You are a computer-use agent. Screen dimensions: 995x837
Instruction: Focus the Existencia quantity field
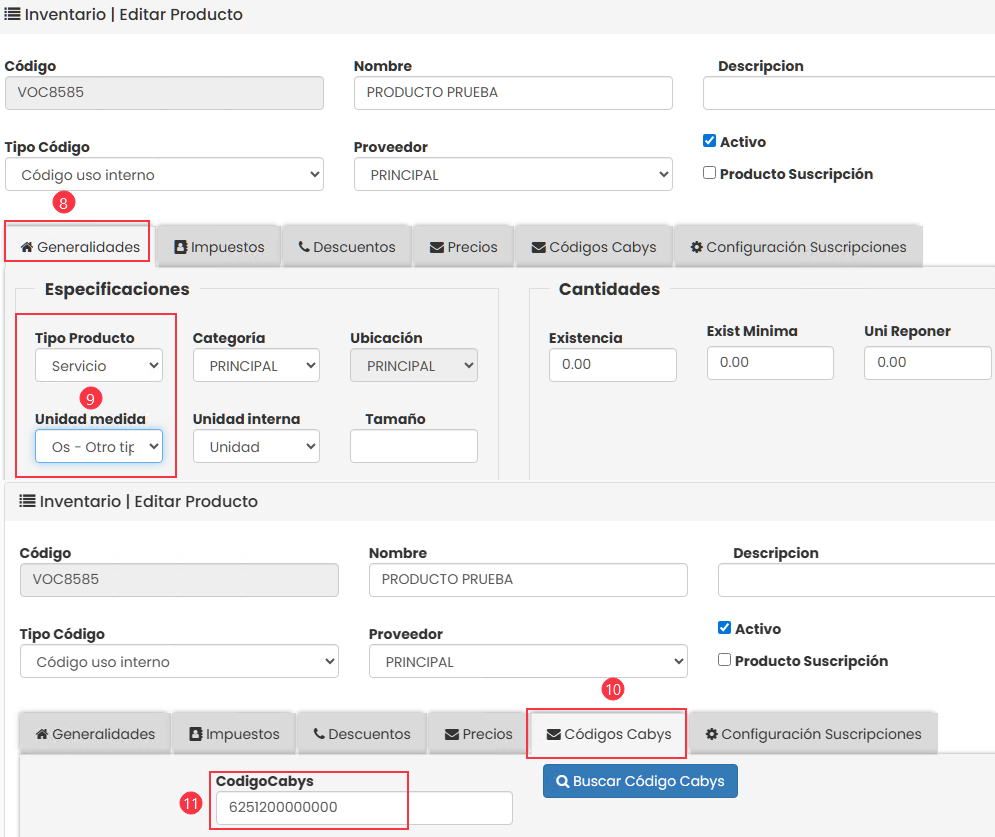[612, 365]
